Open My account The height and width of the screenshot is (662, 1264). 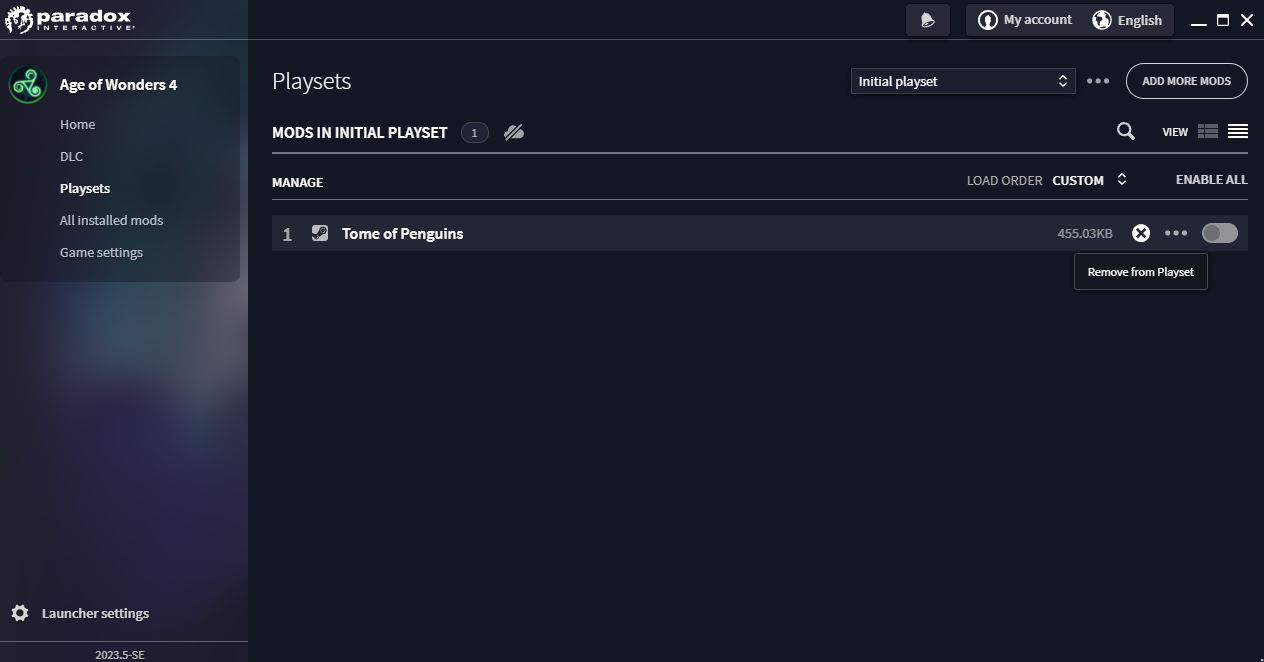pyautogui.click(x=1025, y=20)
